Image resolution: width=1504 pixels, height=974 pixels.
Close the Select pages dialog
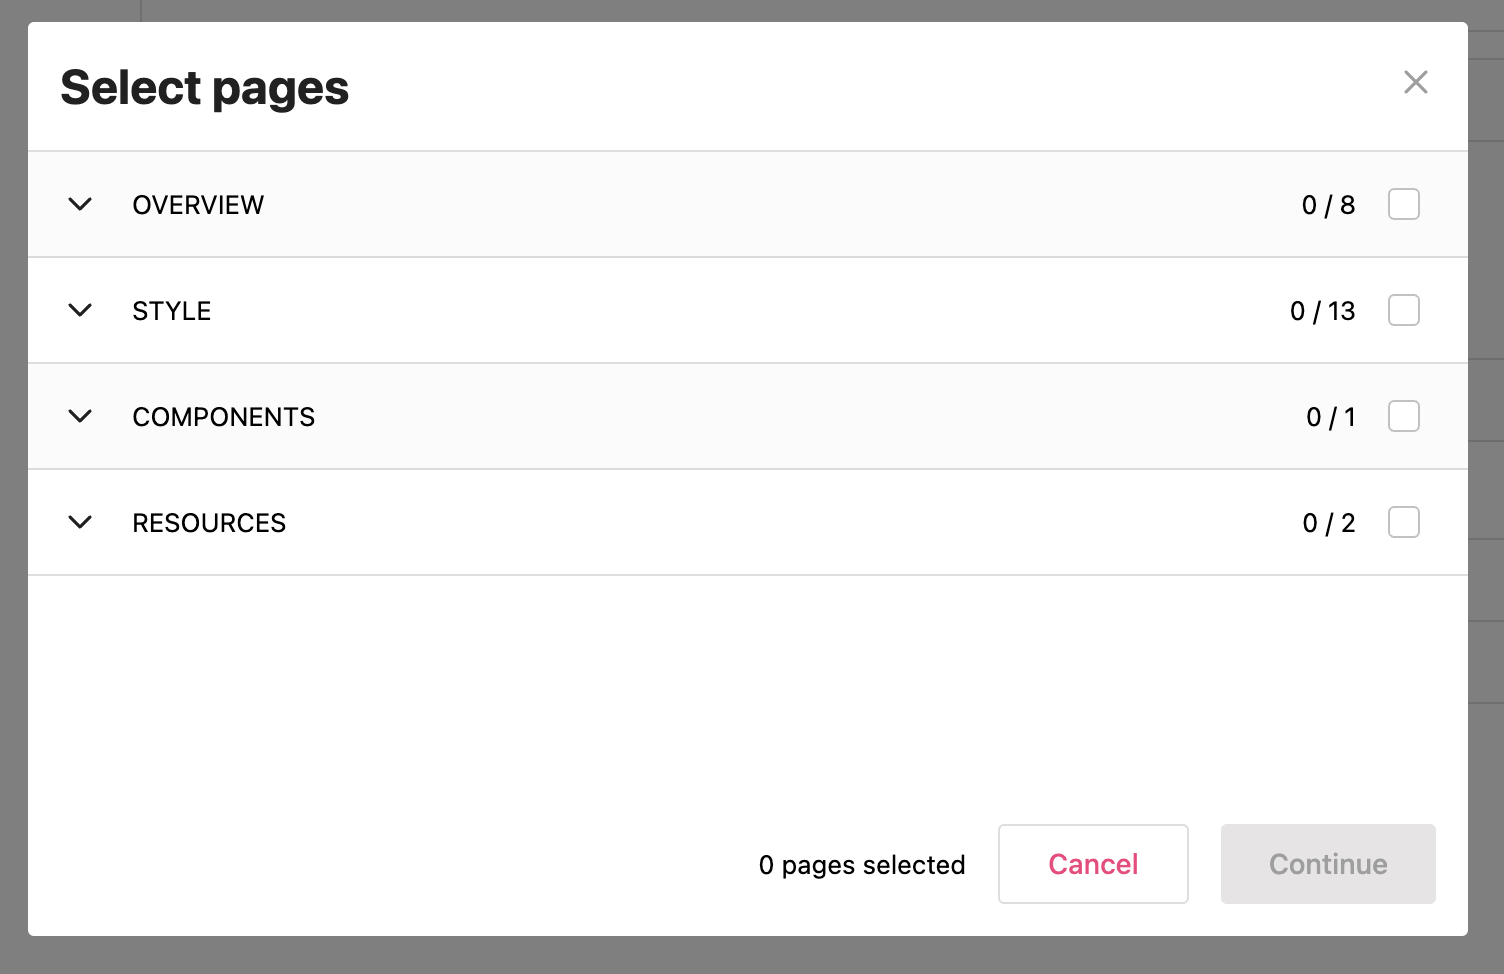(1415, 82)
